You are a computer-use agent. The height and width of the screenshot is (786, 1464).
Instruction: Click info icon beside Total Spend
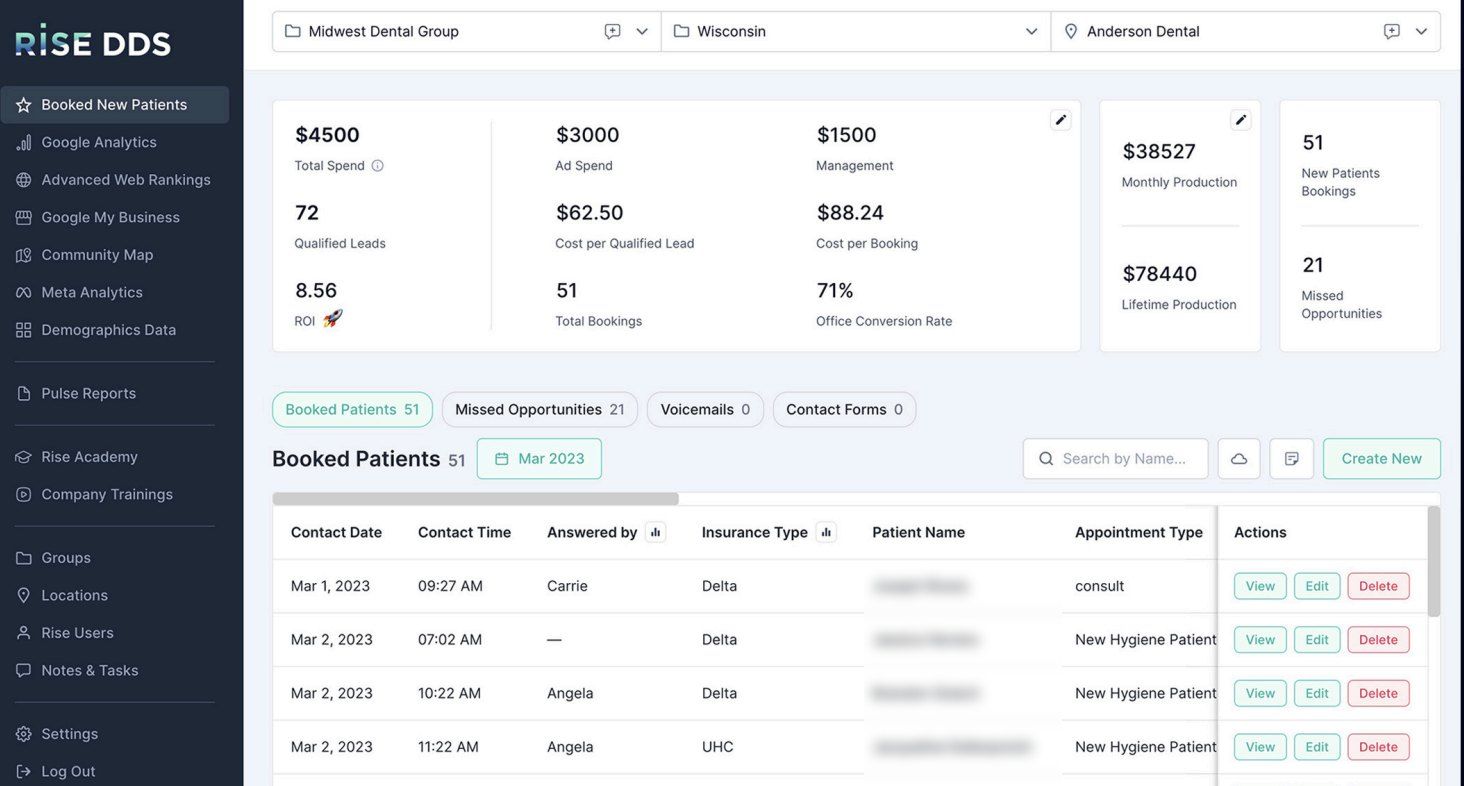click(377, 166)
